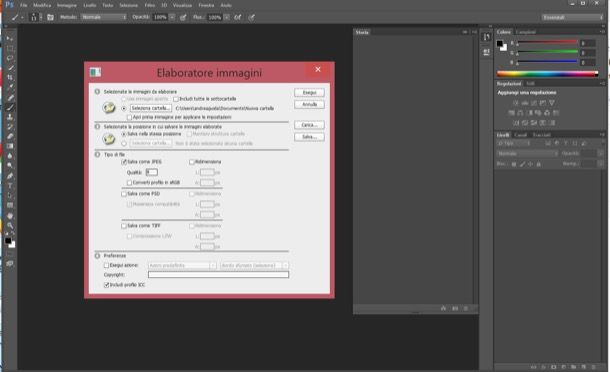Screen dimensions: 610x372
Task: Click trash icon at bottom of Layers panel
Action: pos(593,367)
